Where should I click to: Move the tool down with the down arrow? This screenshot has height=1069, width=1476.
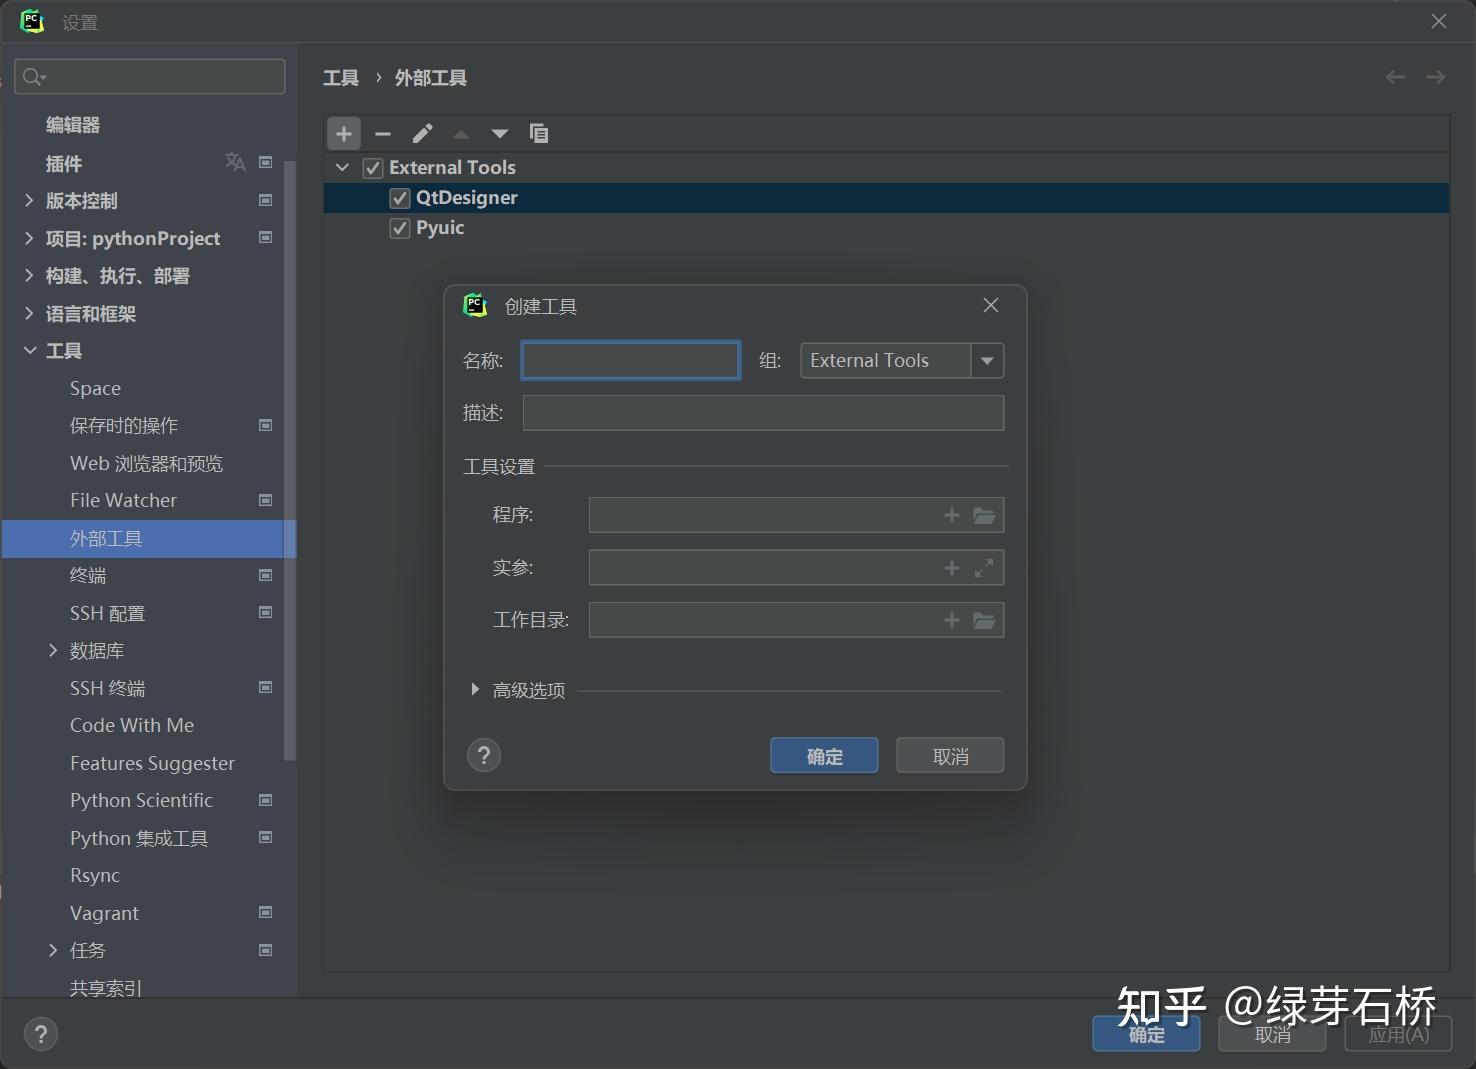[500, 133]
